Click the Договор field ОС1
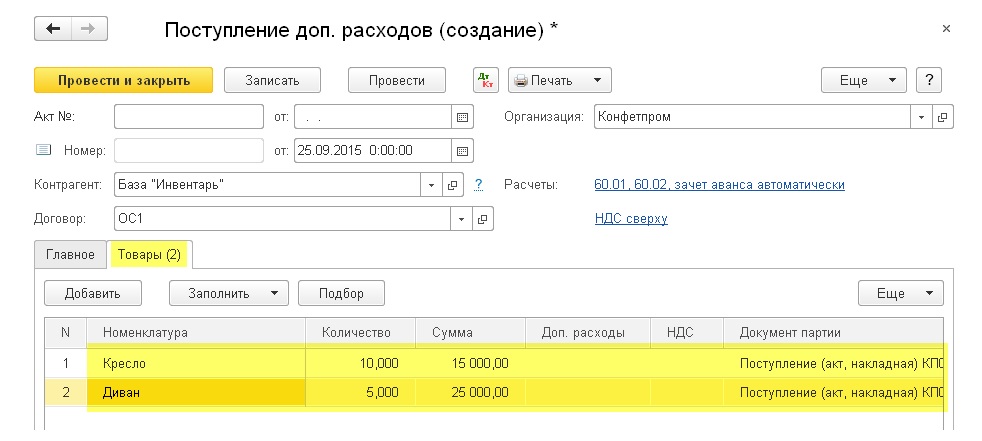The image size is (982, 441). pyautogui.click(x=282, y=219)
